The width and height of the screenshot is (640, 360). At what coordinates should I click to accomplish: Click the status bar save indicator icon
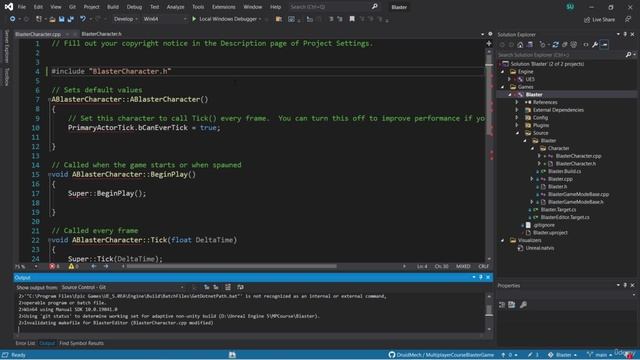pyautogui.click(x=232, y=355)
